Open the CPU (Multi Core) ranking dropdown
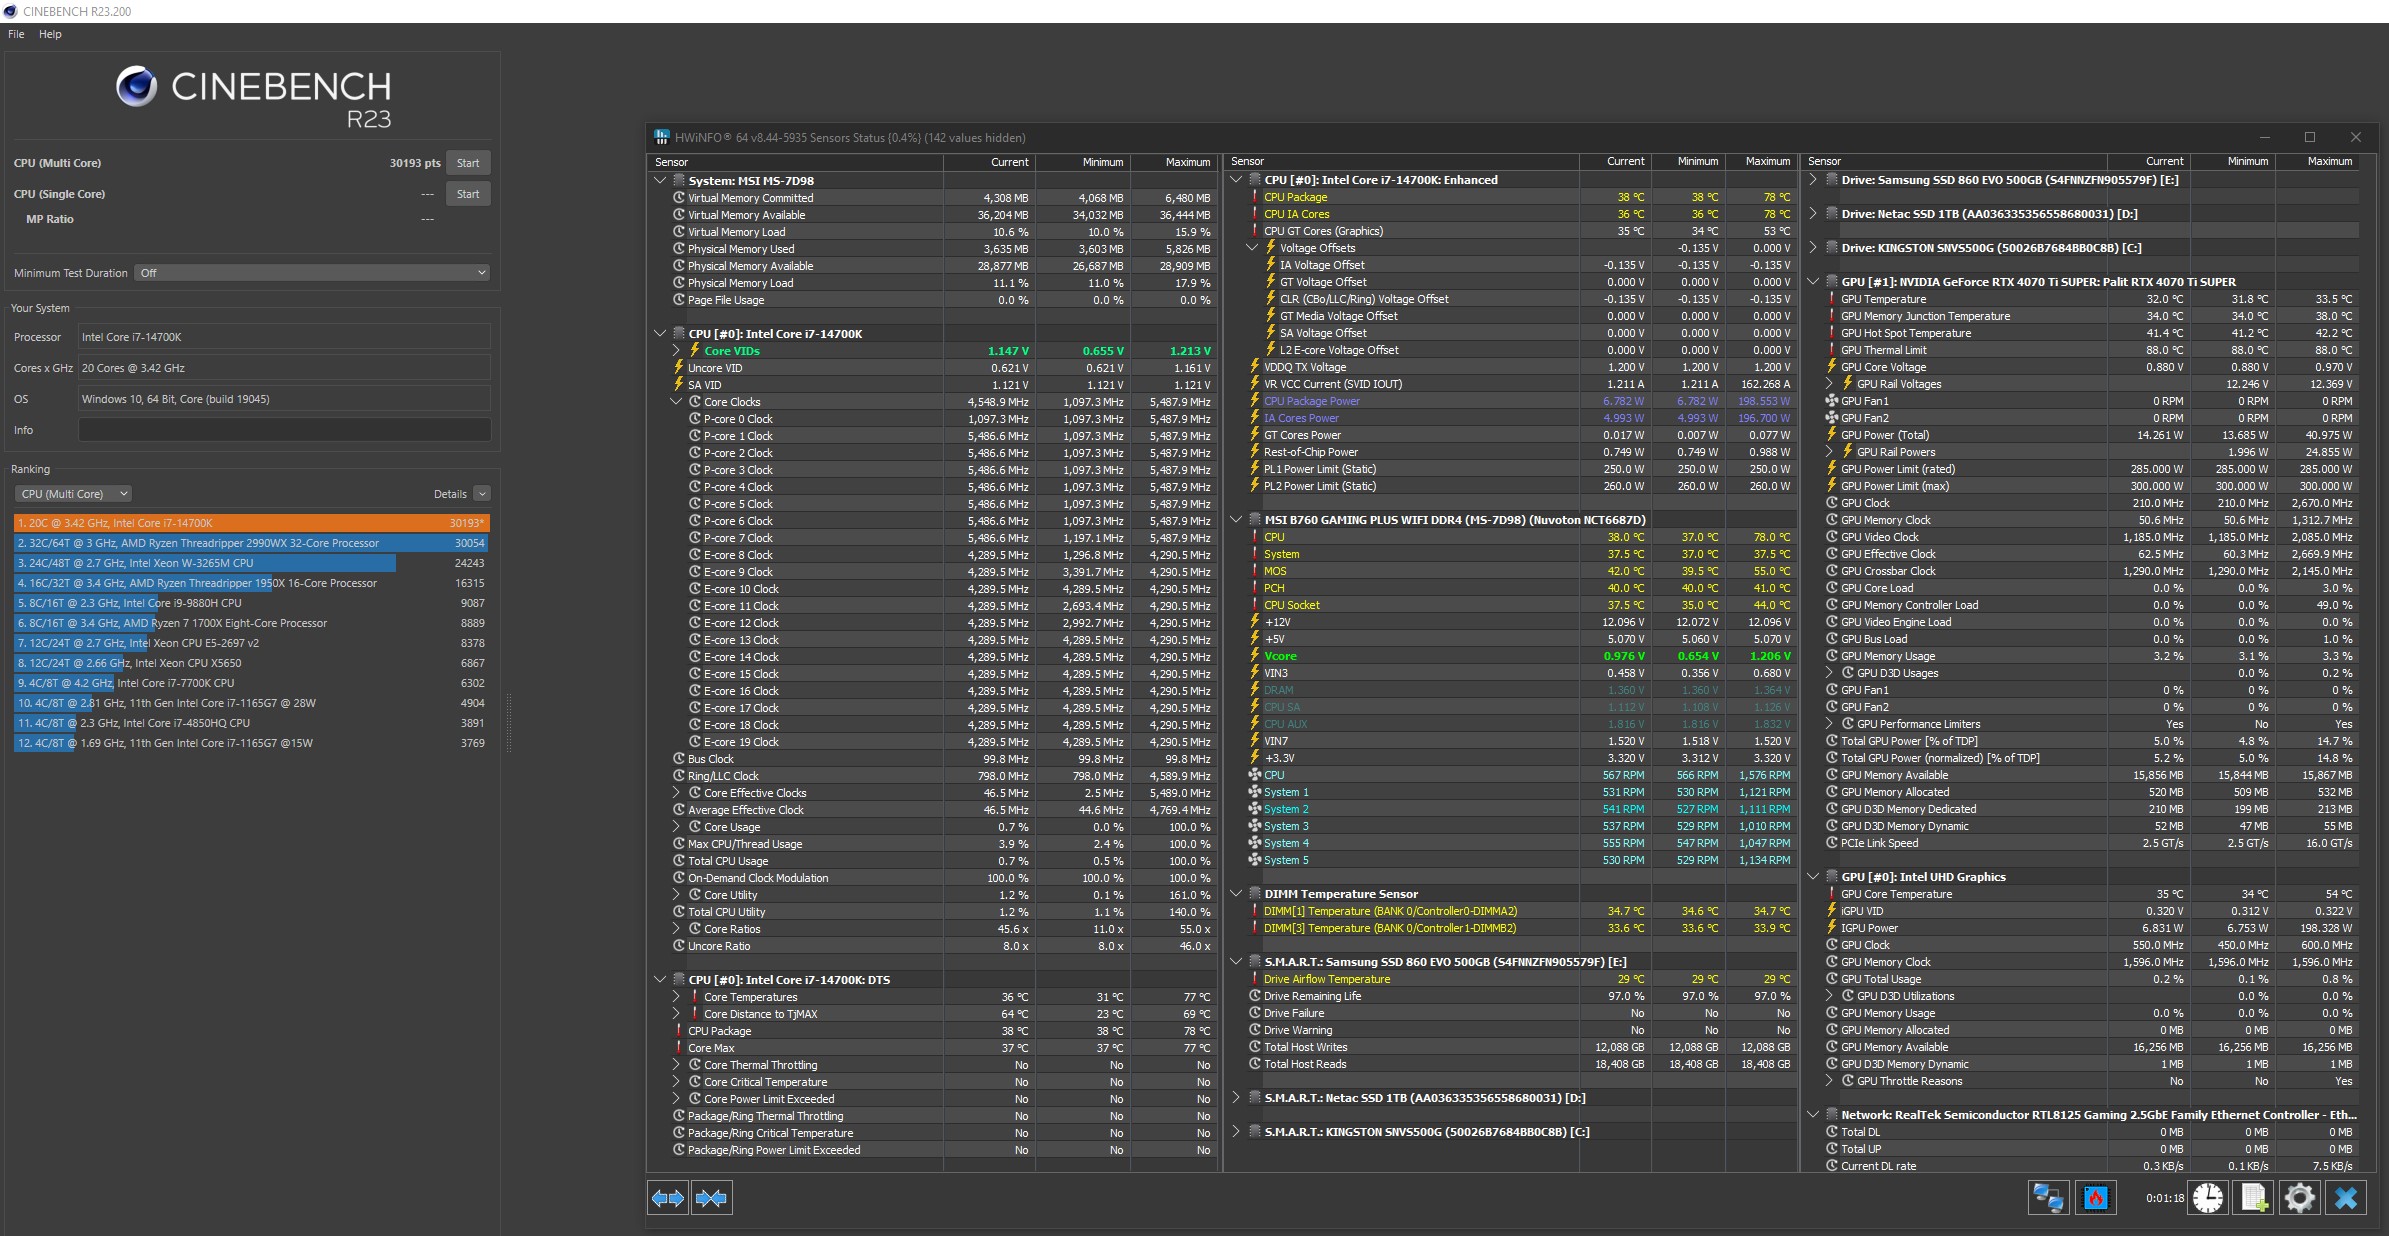2389x1236 pixels. coord(73,494)
